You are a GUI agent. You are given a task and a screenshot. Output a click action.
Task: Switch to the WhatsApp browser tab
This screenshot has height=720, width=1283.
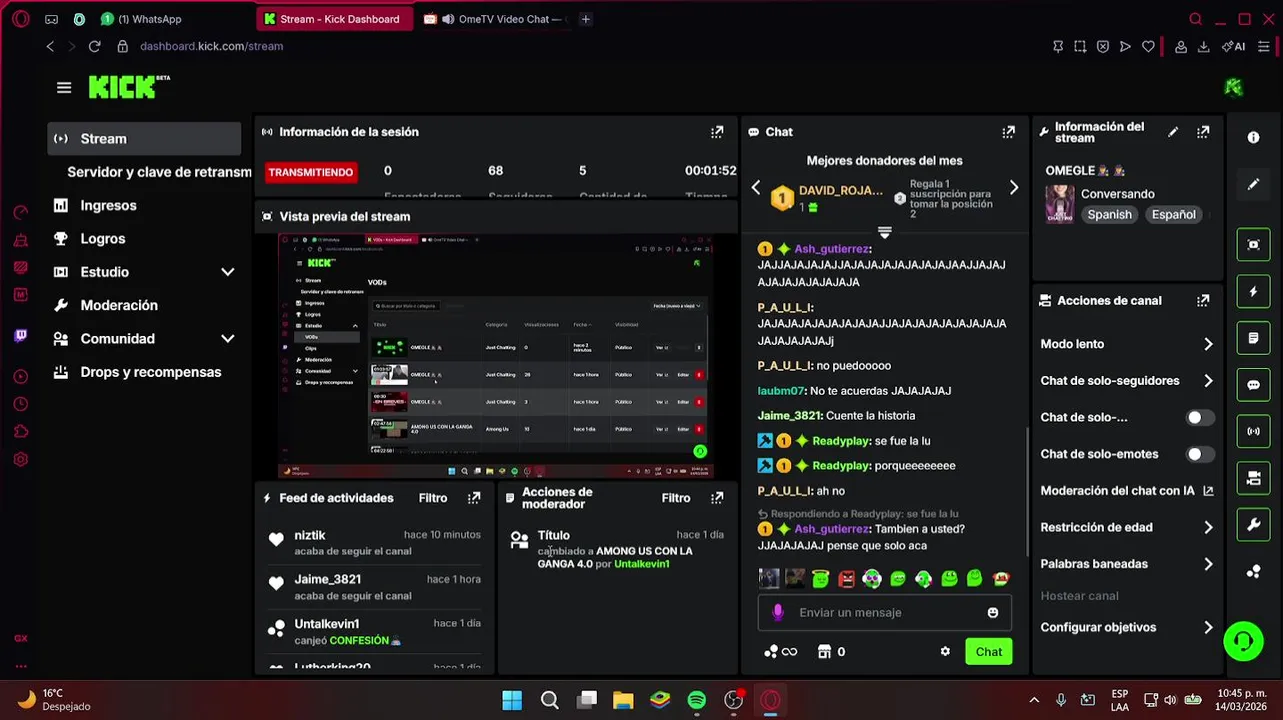pyautogui.click(x=150, y=19)
